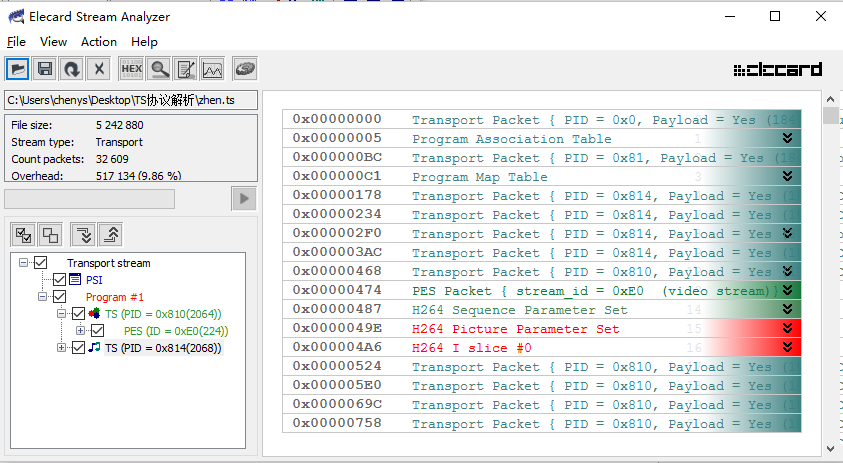The image size is (843, 463).
Task: Uncheck the Program #1 checkbox
Action: coord(60,297)
